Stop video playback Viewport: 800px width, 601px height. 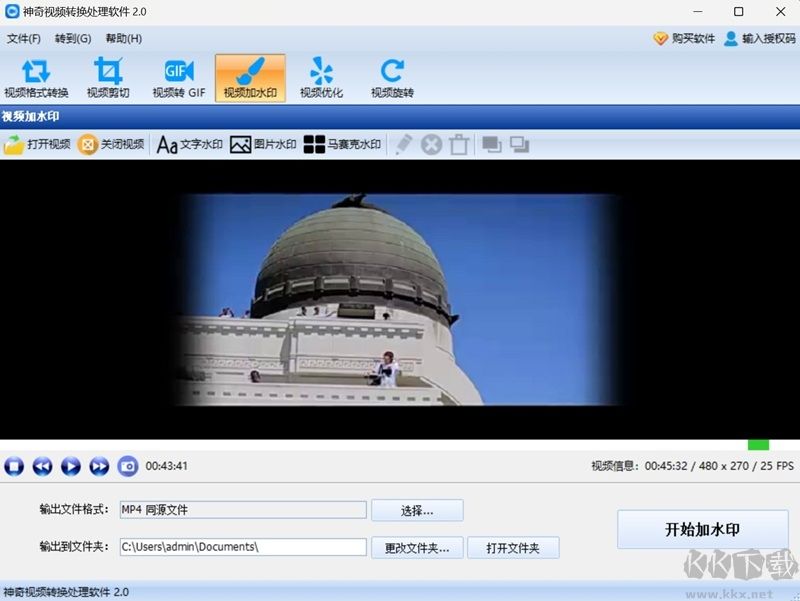[x=14, y=466]
